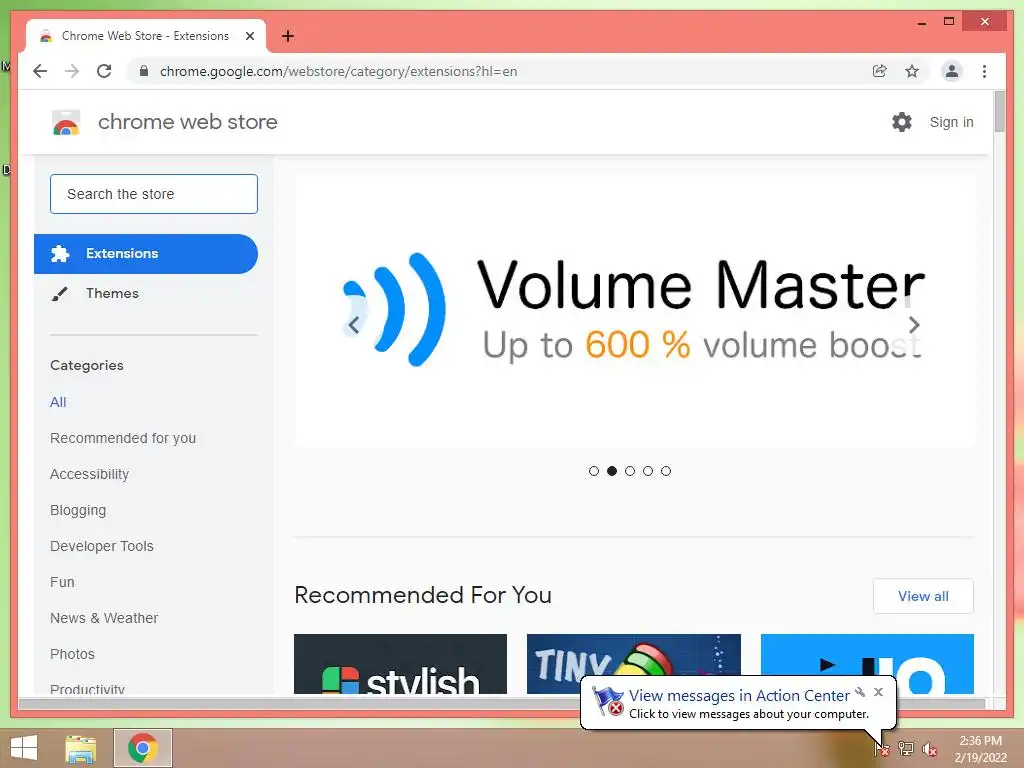
Task: Open Productivity category
Action: pos(88,688)
